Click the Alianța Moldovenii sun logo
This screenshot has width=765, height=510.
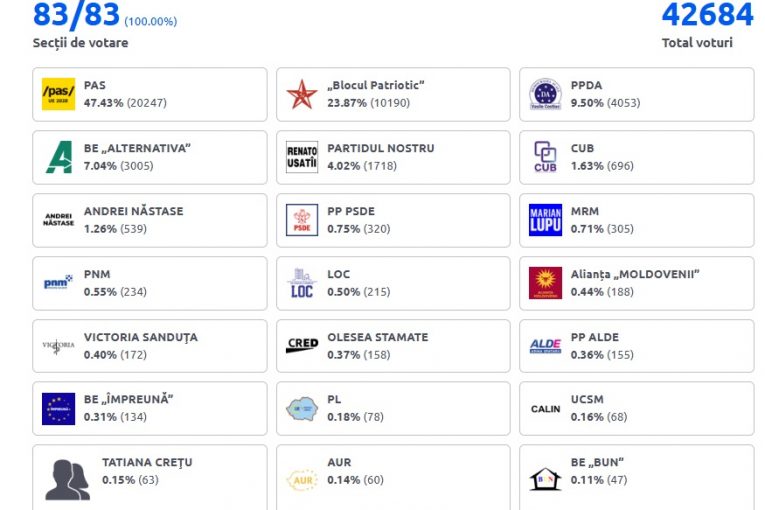point(545,283)
